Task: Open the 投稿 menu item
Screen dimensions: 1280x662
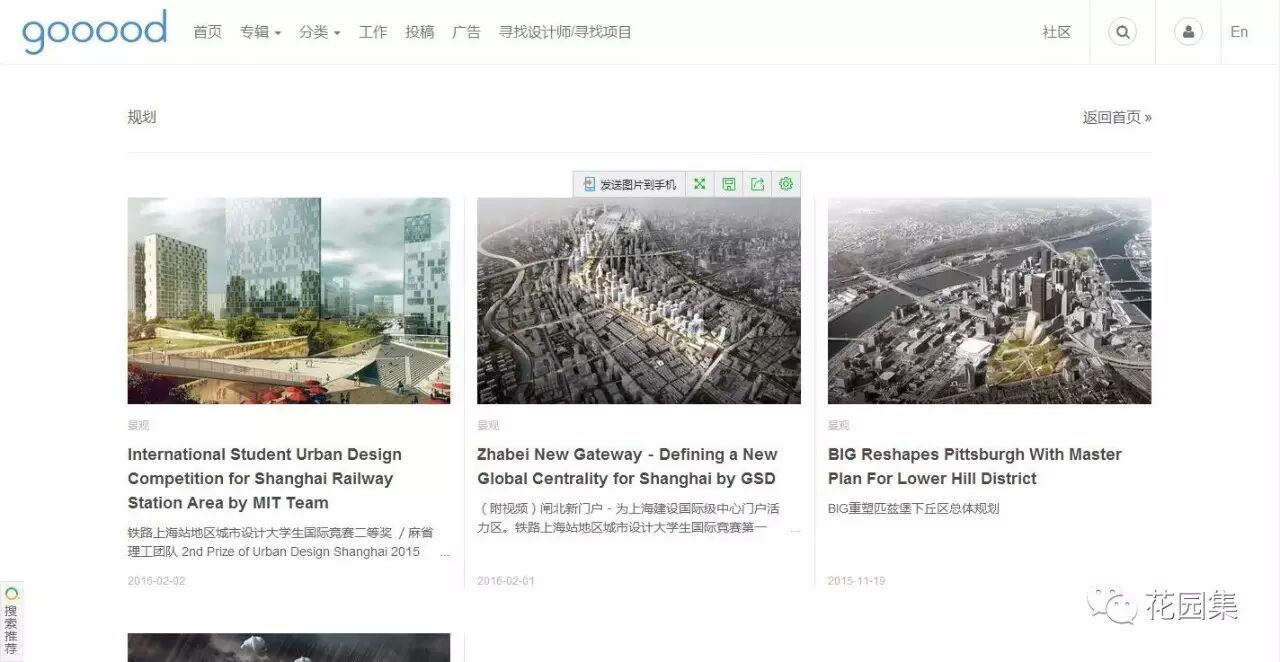Action: (x=420, y=32)
